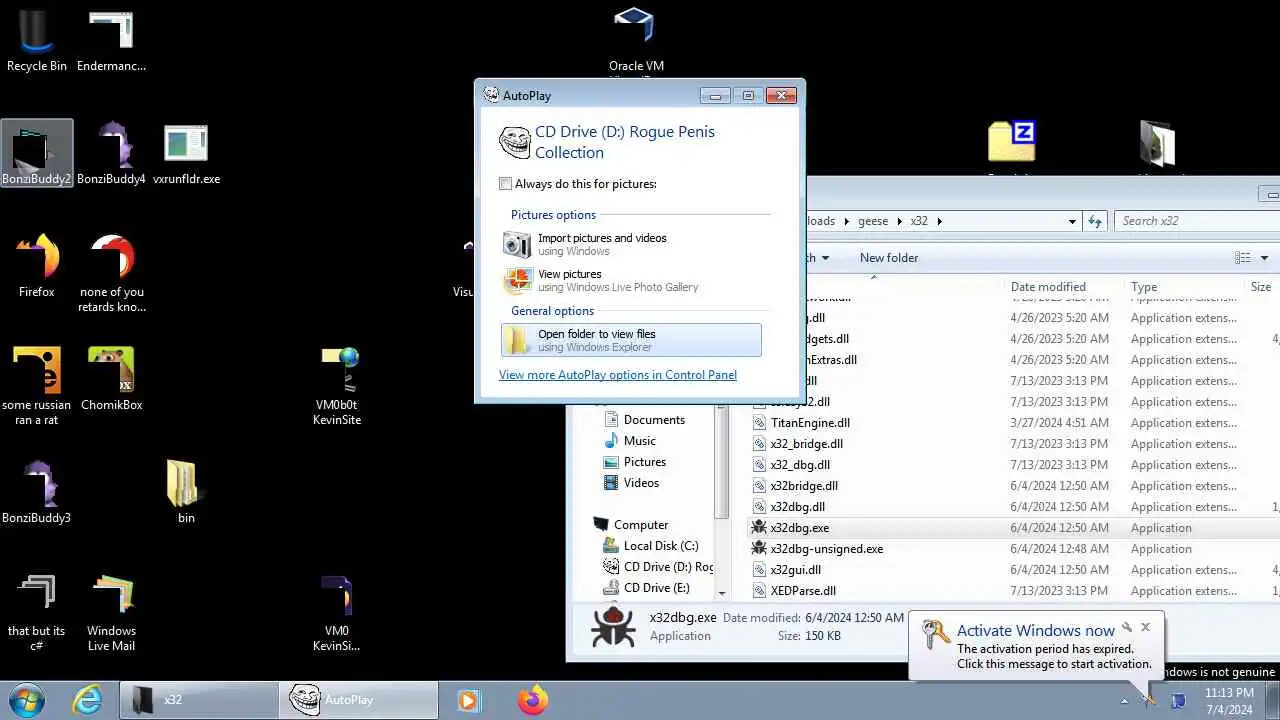Sort by Size column header
Image resolution: width=1280 pixels, height=720 pixels.
tap(1262, 287)
